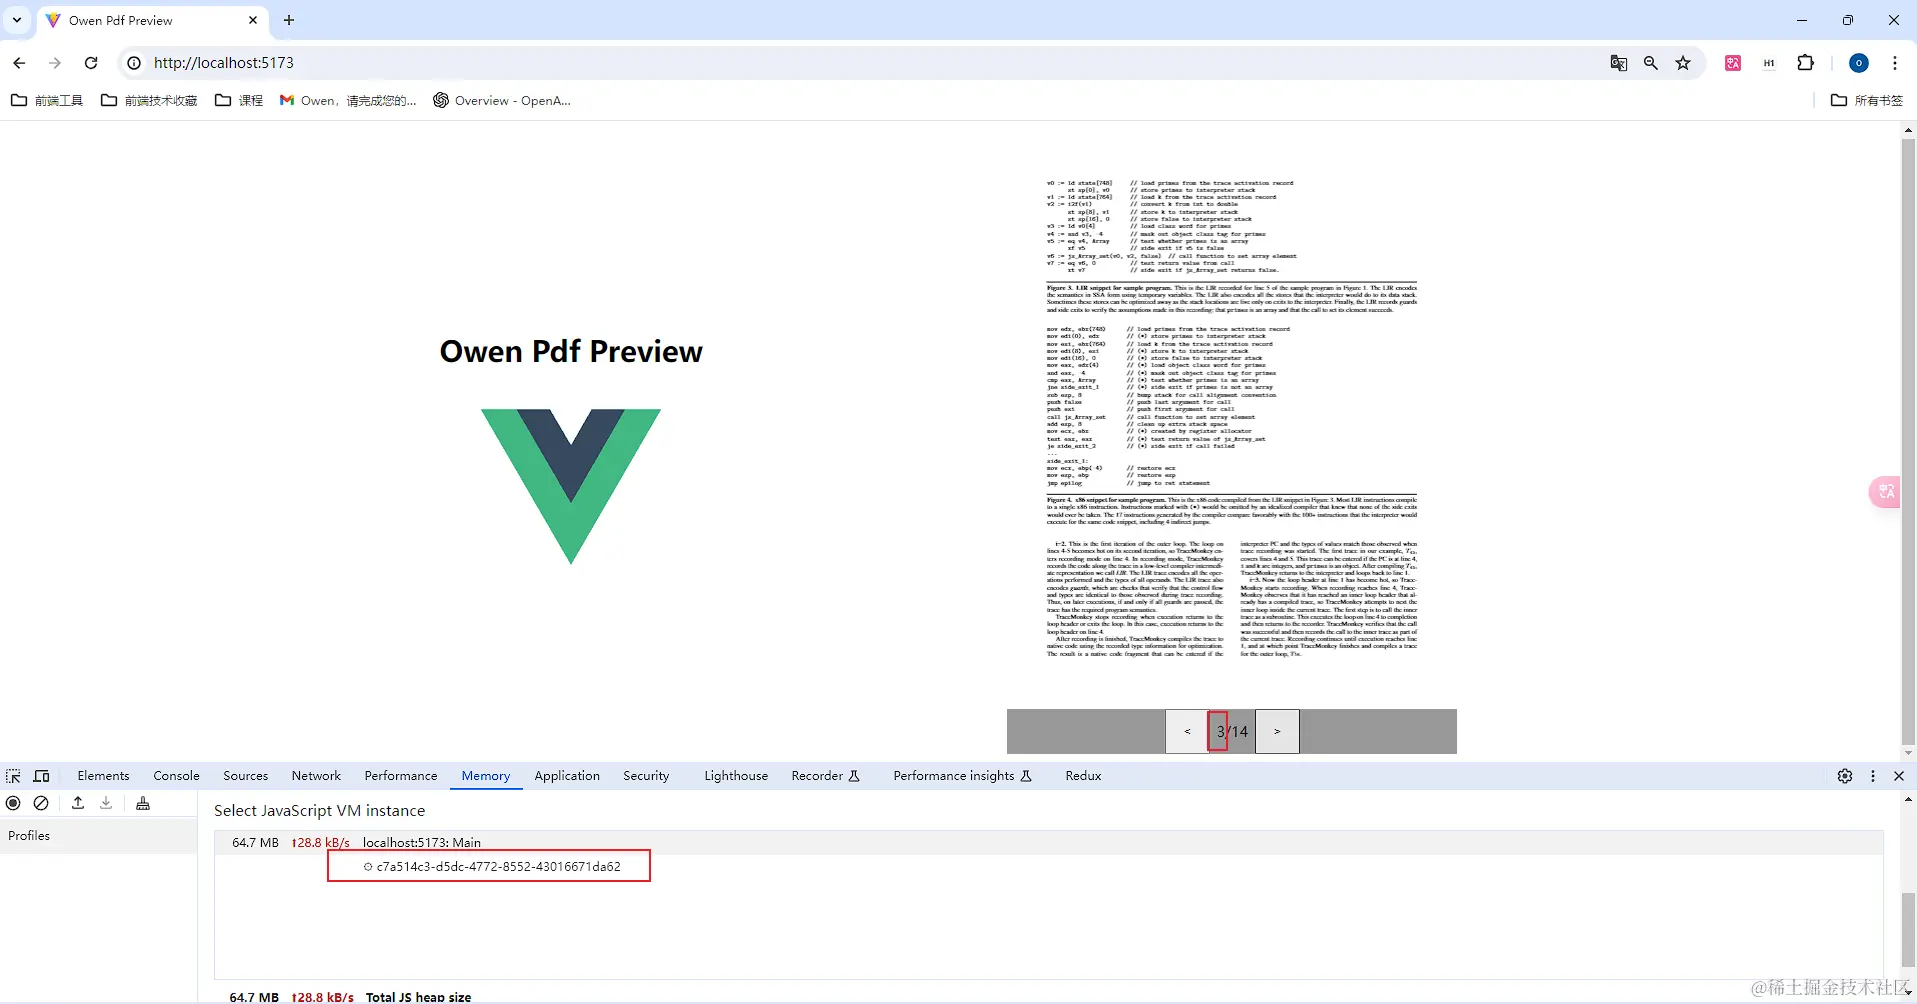Open the 所有书签 all bookmarks folder
Image resolution: width=1917 pixels, height=1004 pixels.
[x=1867, y=100]
